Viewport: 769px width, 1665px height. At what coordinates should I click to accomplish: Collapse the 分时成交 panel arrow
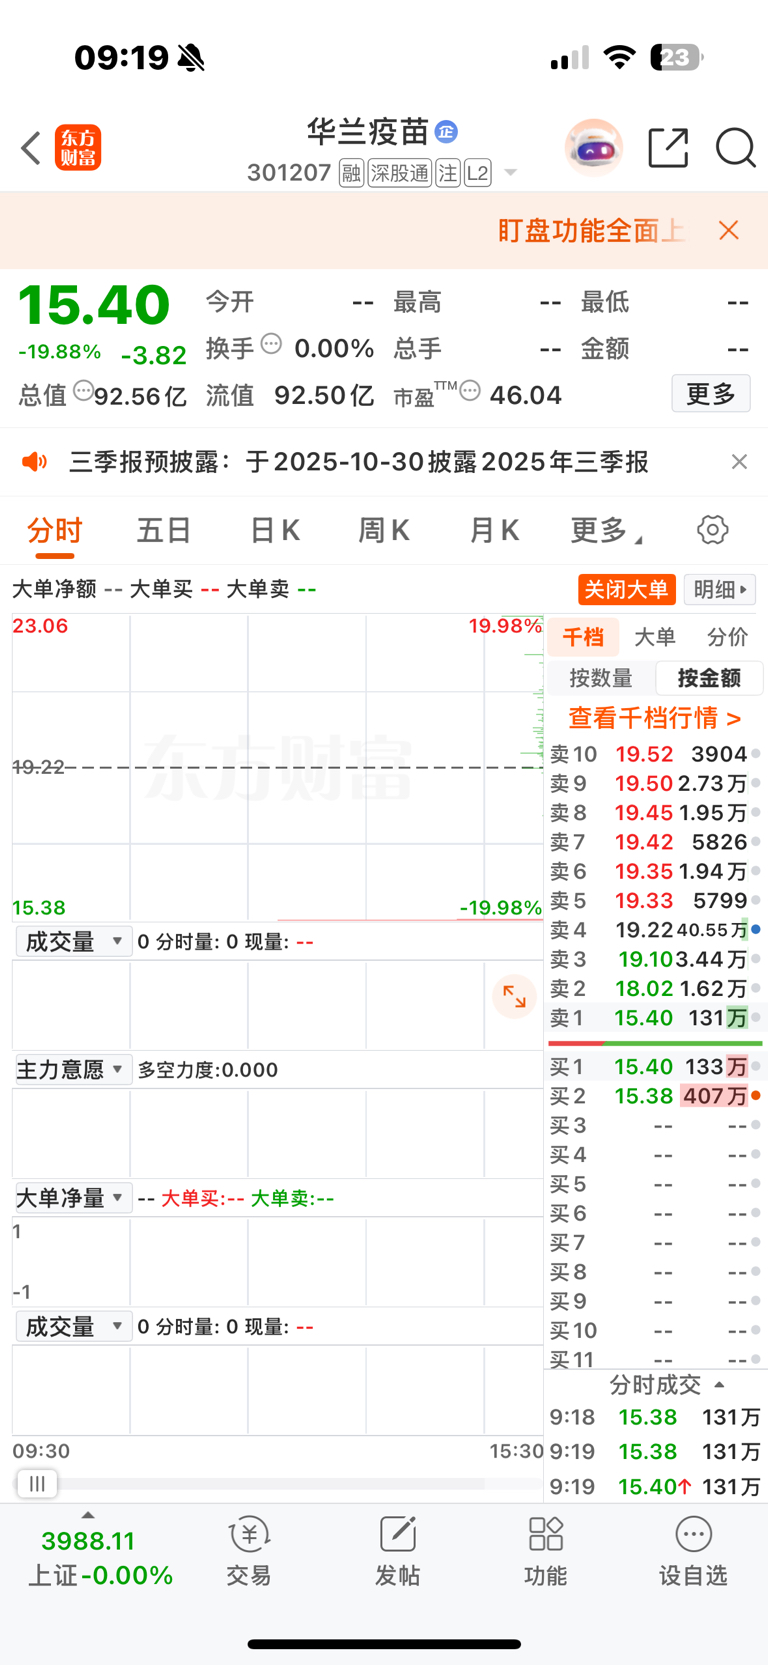tap(719, 1385)
